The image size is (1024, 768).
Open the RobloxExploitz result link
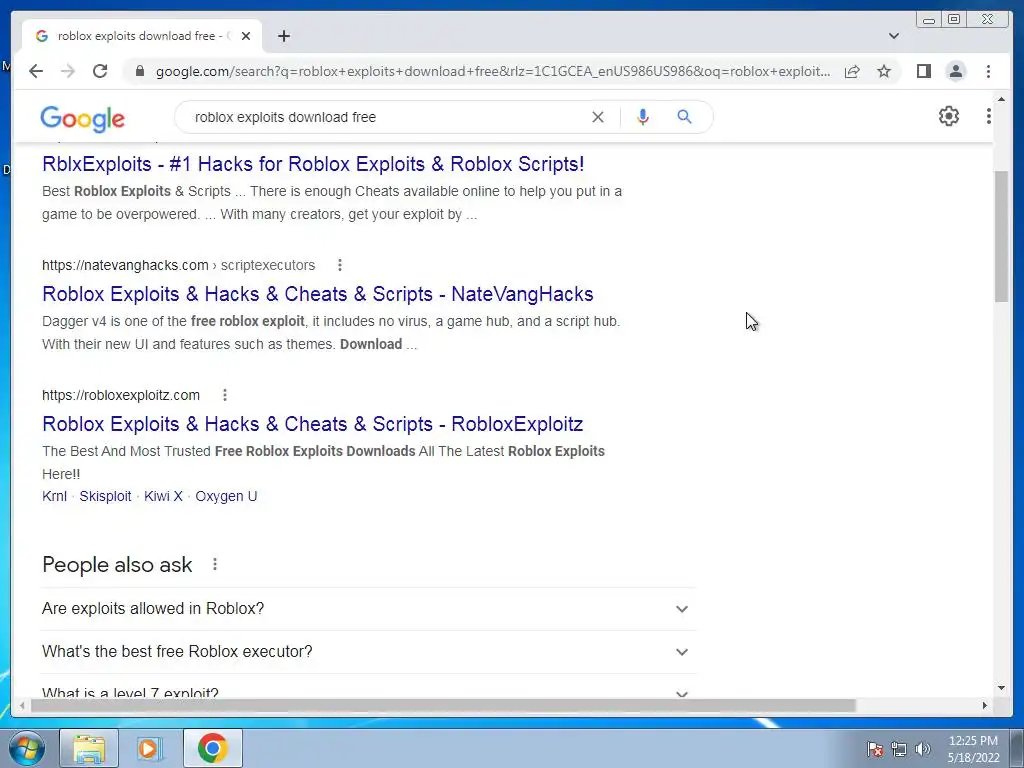[312, 424]
